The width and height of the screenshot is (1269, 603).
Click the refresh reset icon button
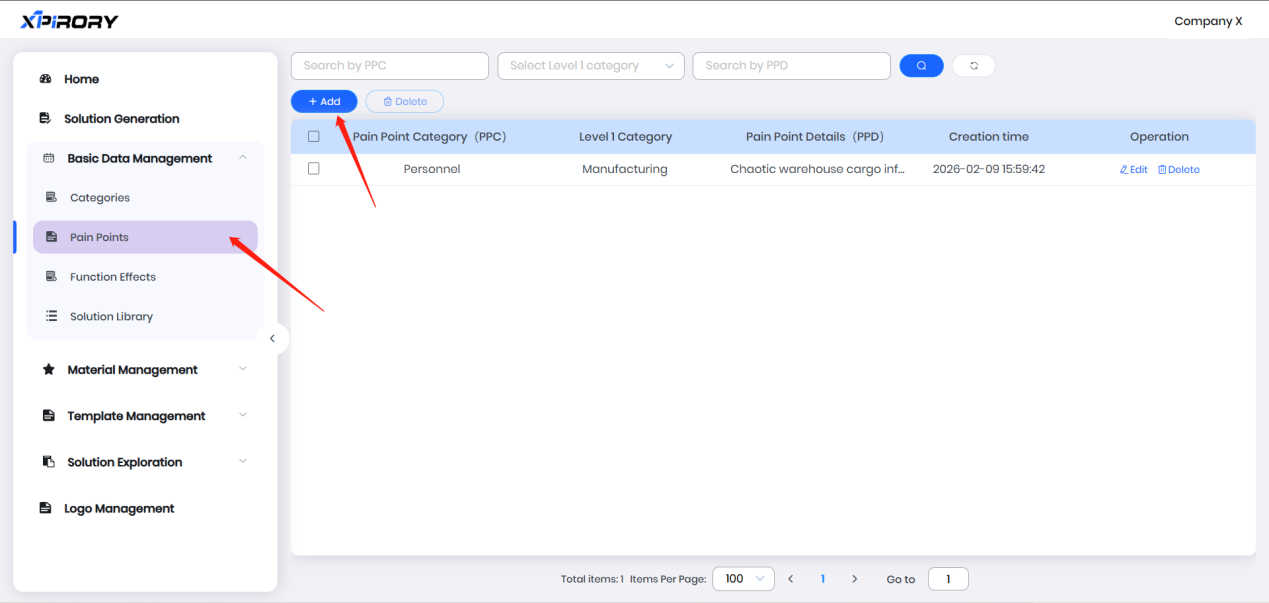click(x=973, y=66)
